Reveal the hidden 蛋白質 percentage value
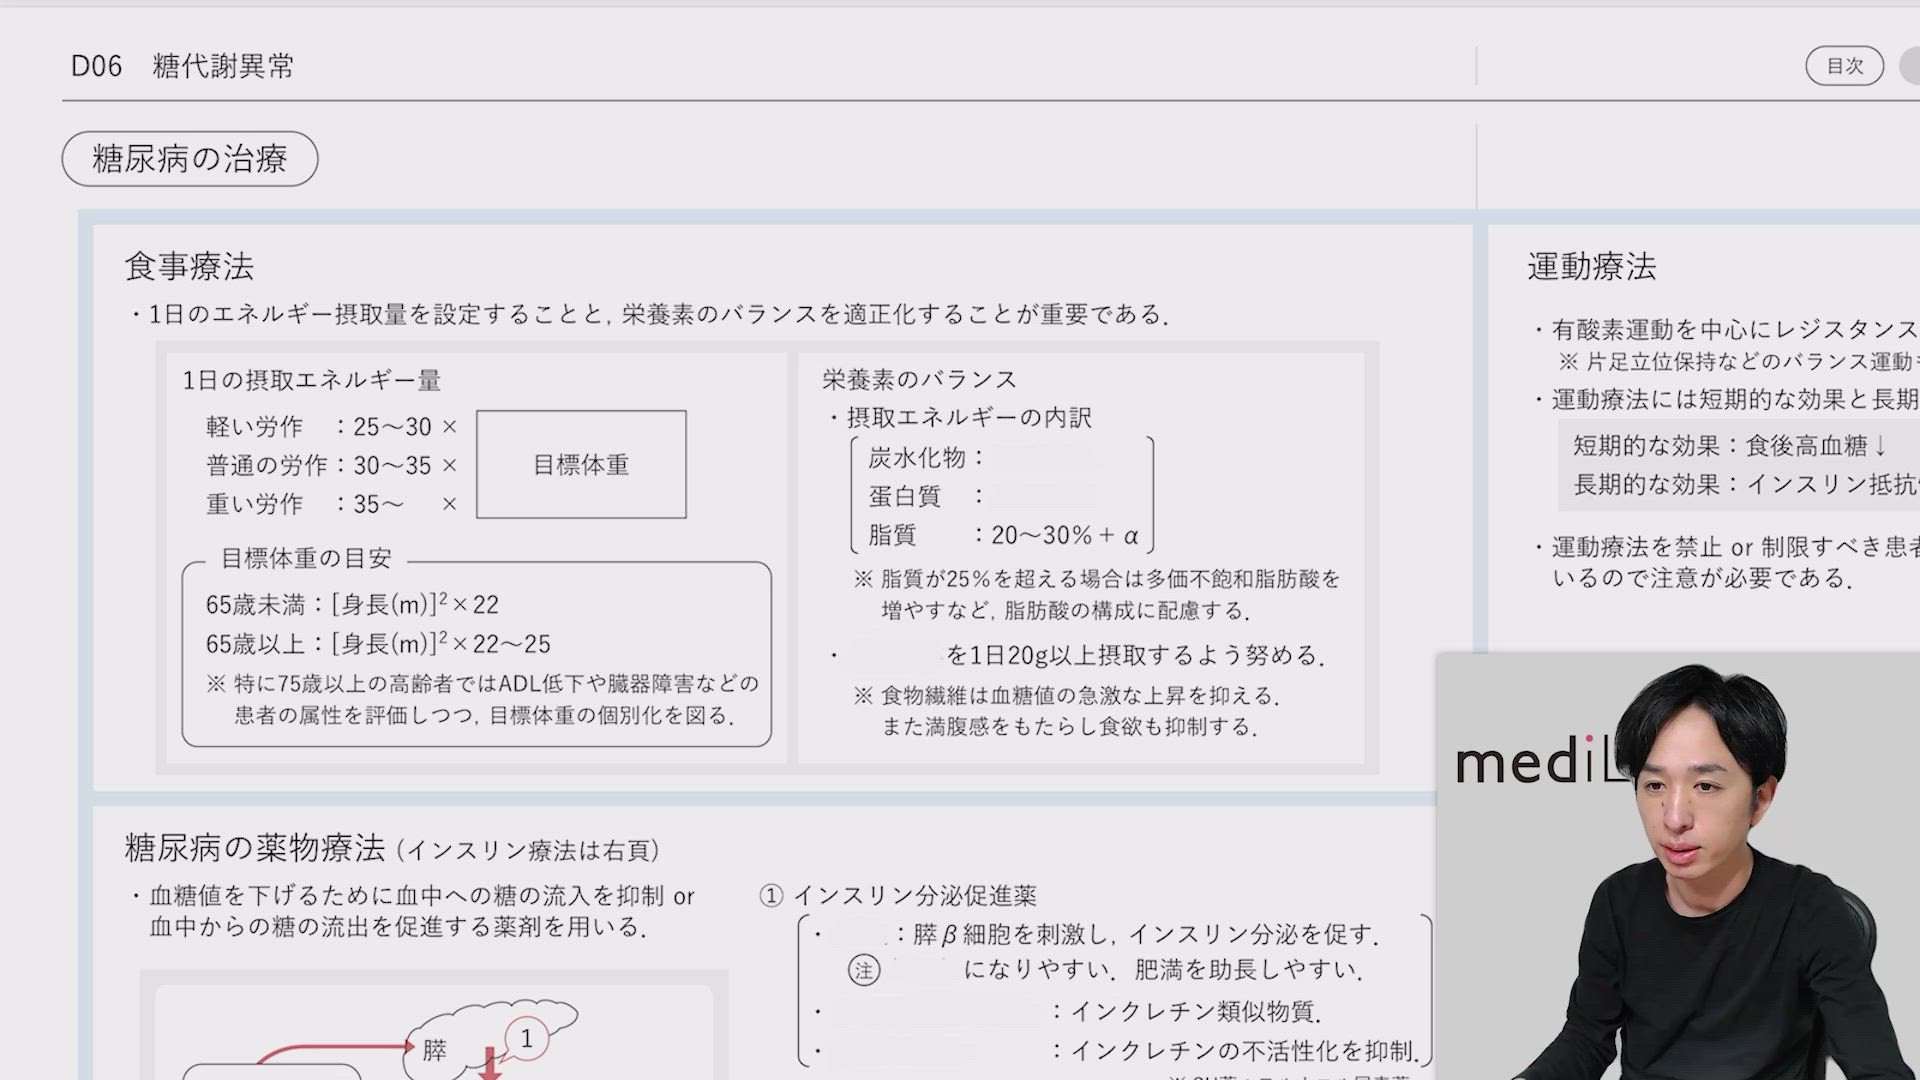Screen dimensions: 1920x1080 (x=1045, y=496)
